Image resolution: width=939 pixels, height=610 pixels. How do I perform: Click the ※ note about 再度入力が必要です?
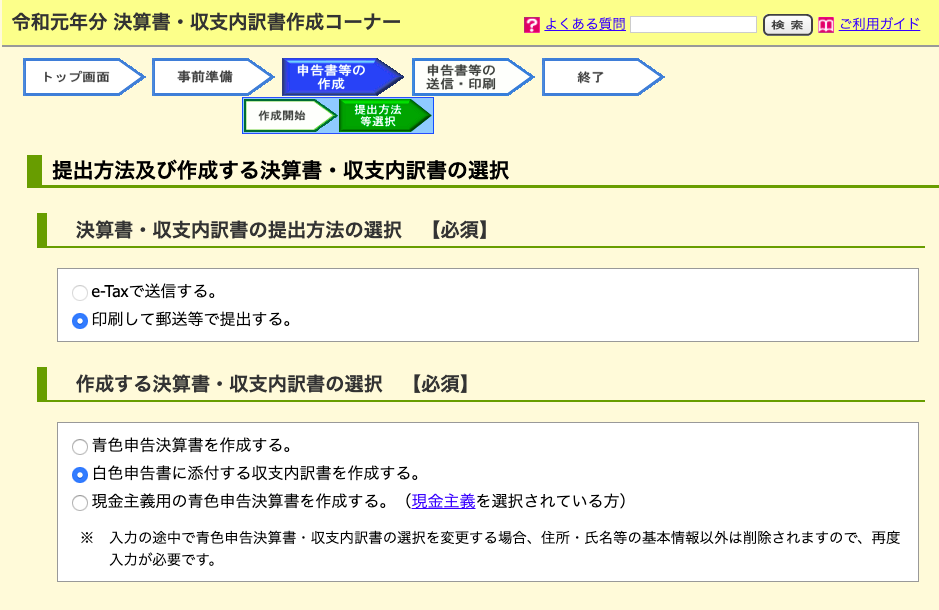[x=490, y=548]
